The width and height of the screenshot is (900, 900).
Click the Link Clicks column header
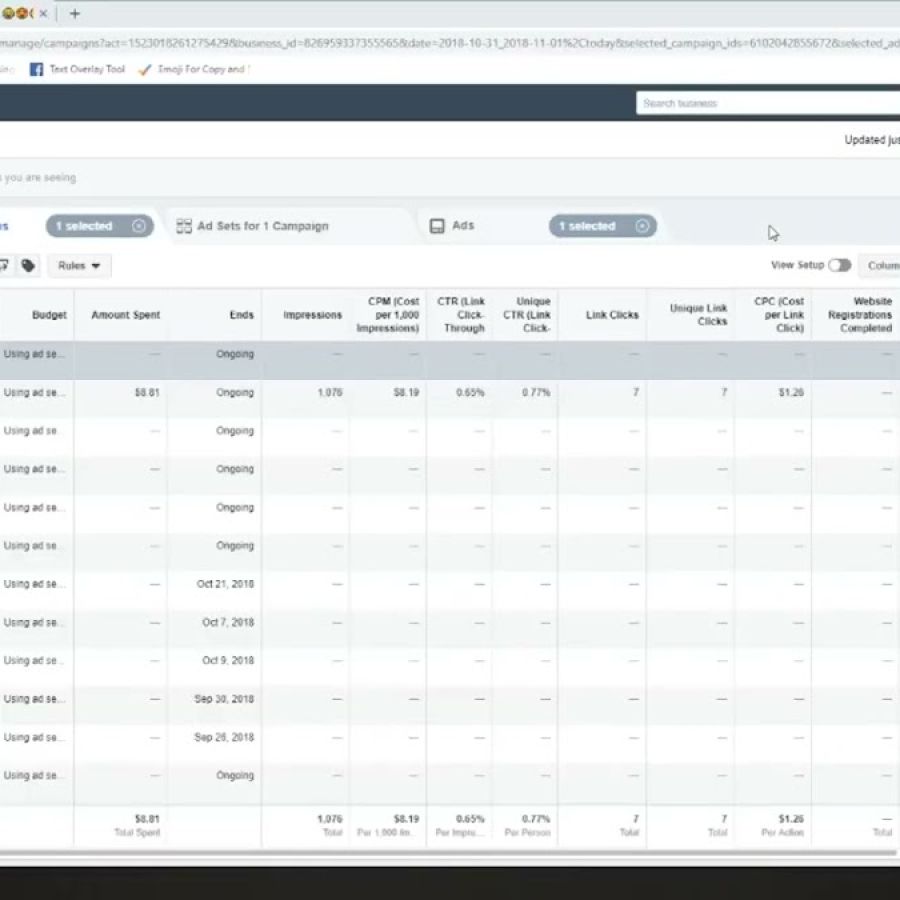pos(611,315)
